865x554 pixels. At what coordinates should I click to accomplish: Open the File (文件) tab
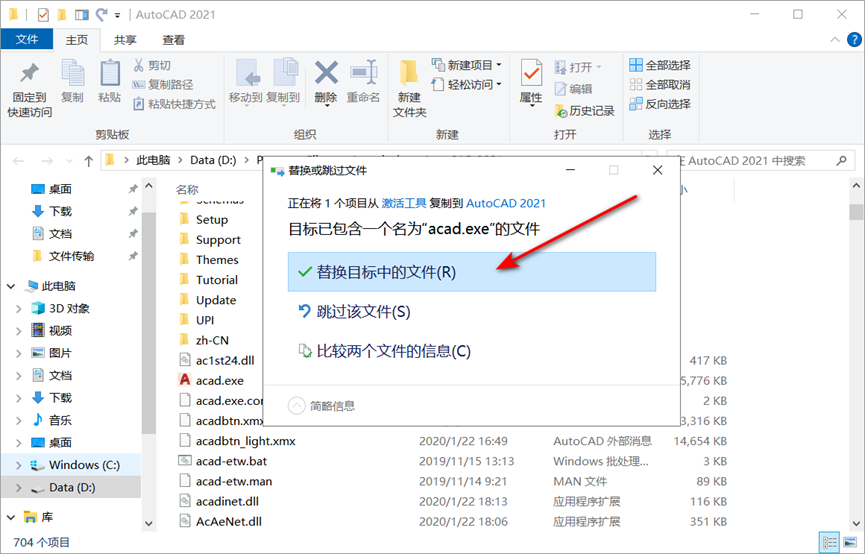[x=26, y=39]
